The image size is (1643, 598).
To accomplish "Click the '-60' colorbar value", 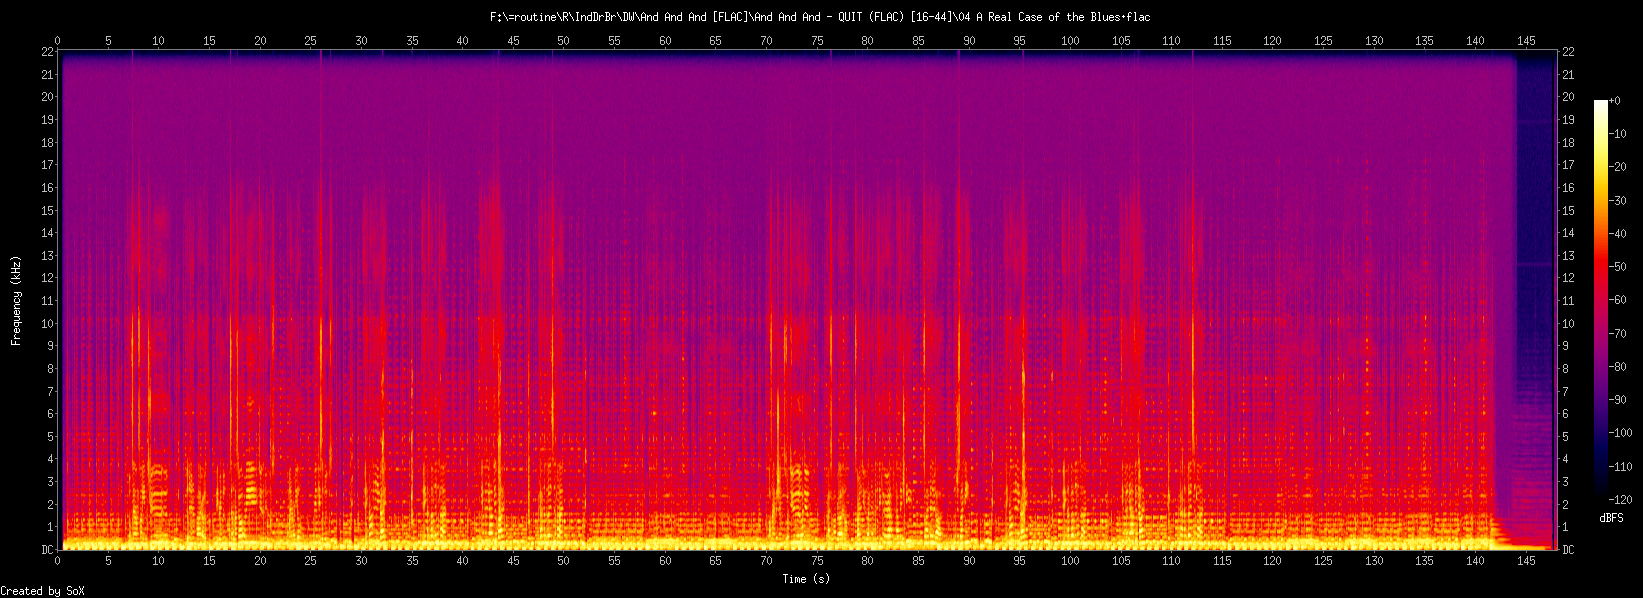I will pyautogui.click(x=1617, y=300).
